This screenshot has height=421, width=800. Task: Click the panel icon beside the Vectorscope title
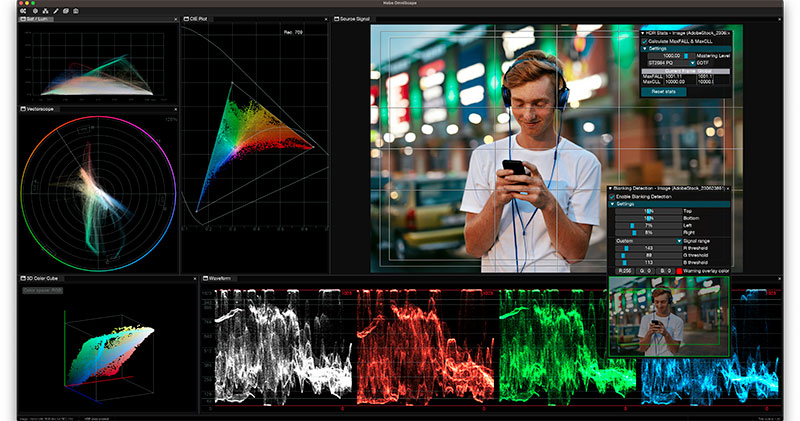pos(22,108)
